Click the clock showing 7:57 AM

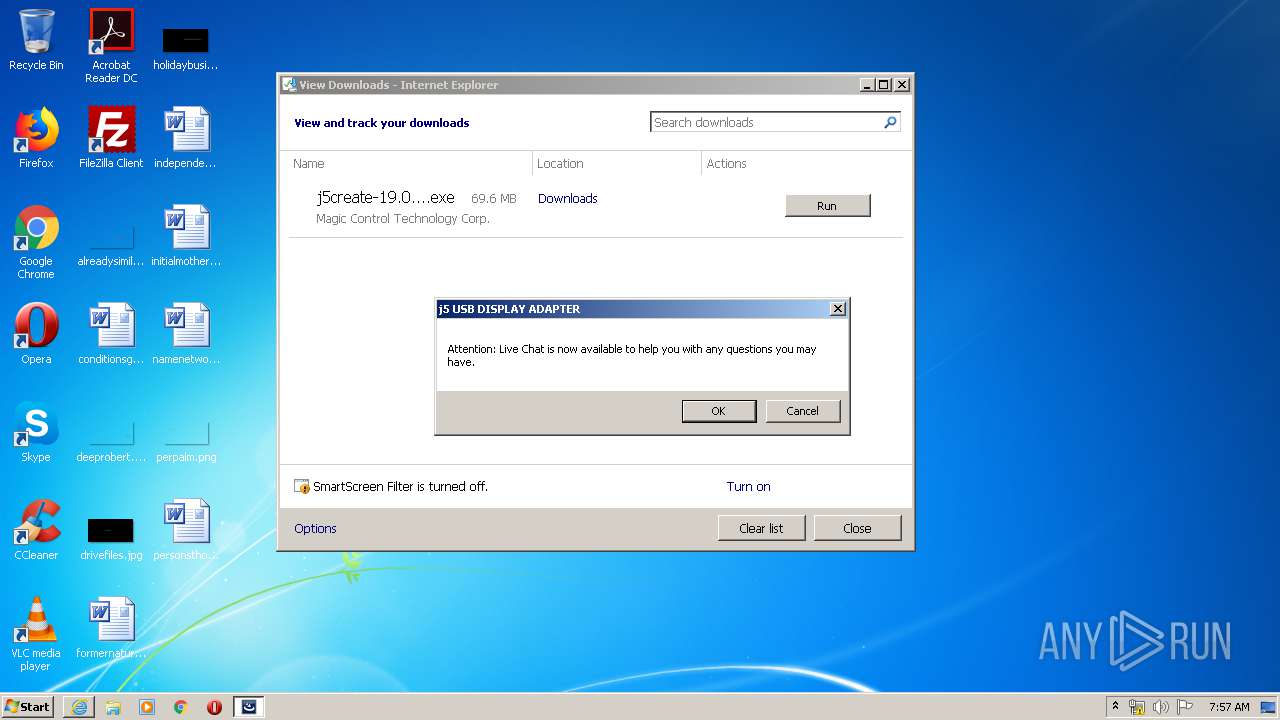click(1229, 707)
